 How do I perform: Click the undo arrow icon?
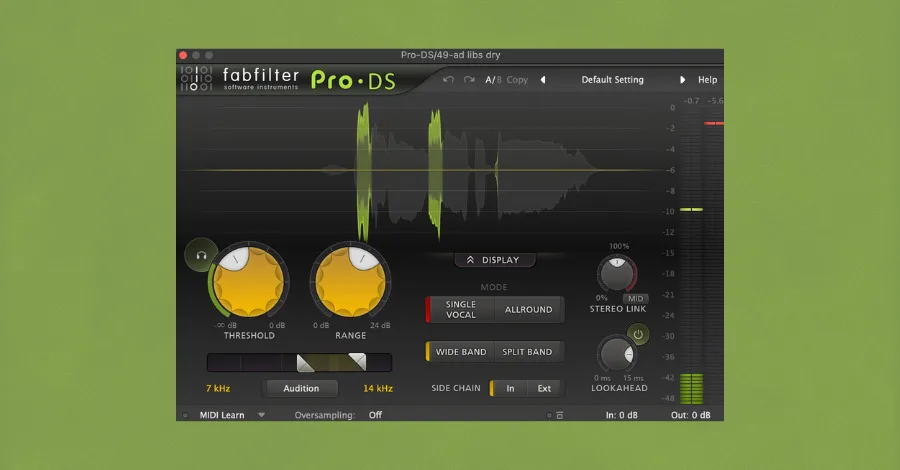[x=448, y=80]
